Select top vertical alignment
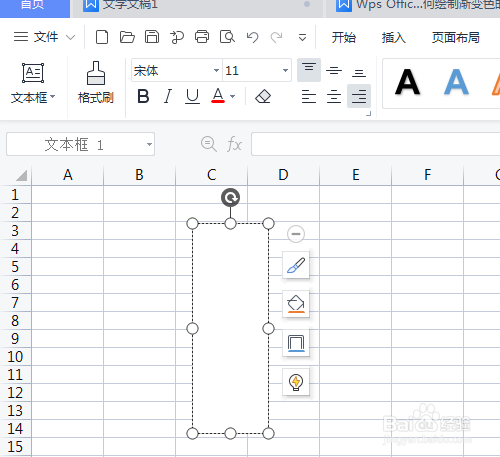The image size is (500, 457). pos(309,70)
